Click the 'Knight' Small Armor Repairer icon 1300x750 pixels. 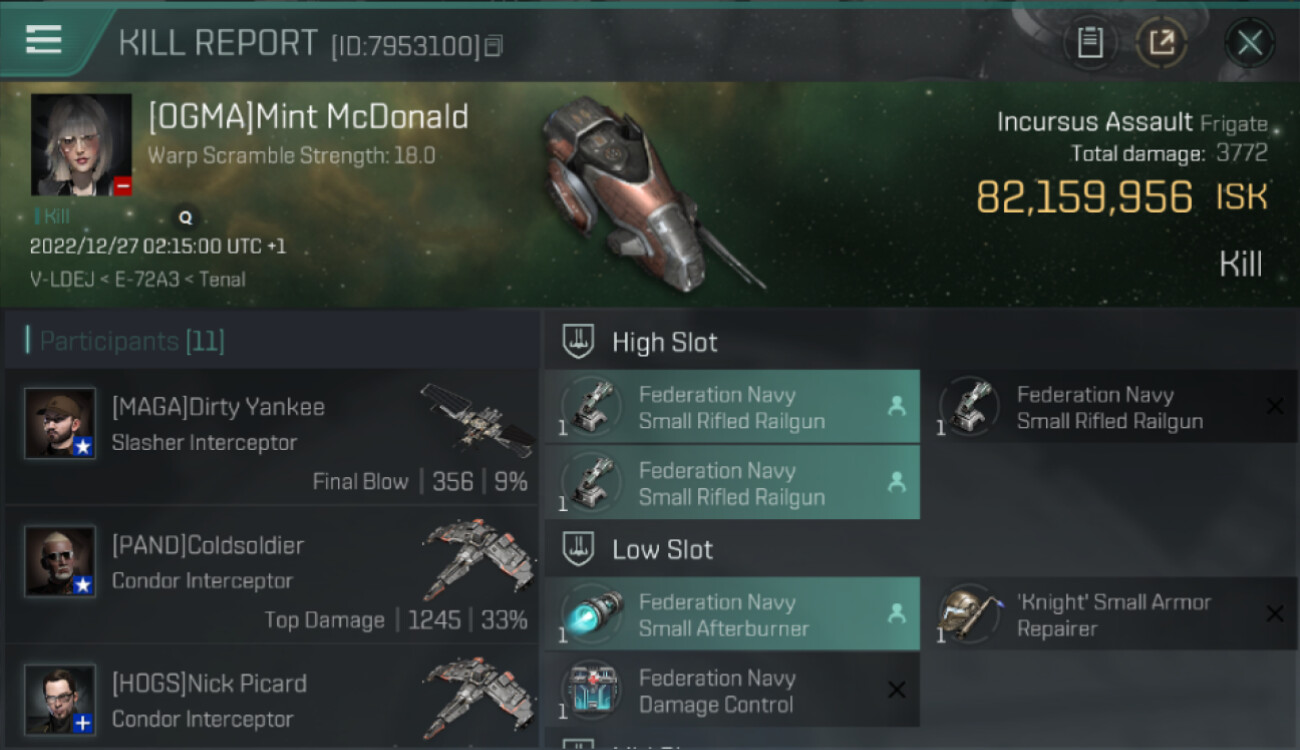click(x=967, y=614)
